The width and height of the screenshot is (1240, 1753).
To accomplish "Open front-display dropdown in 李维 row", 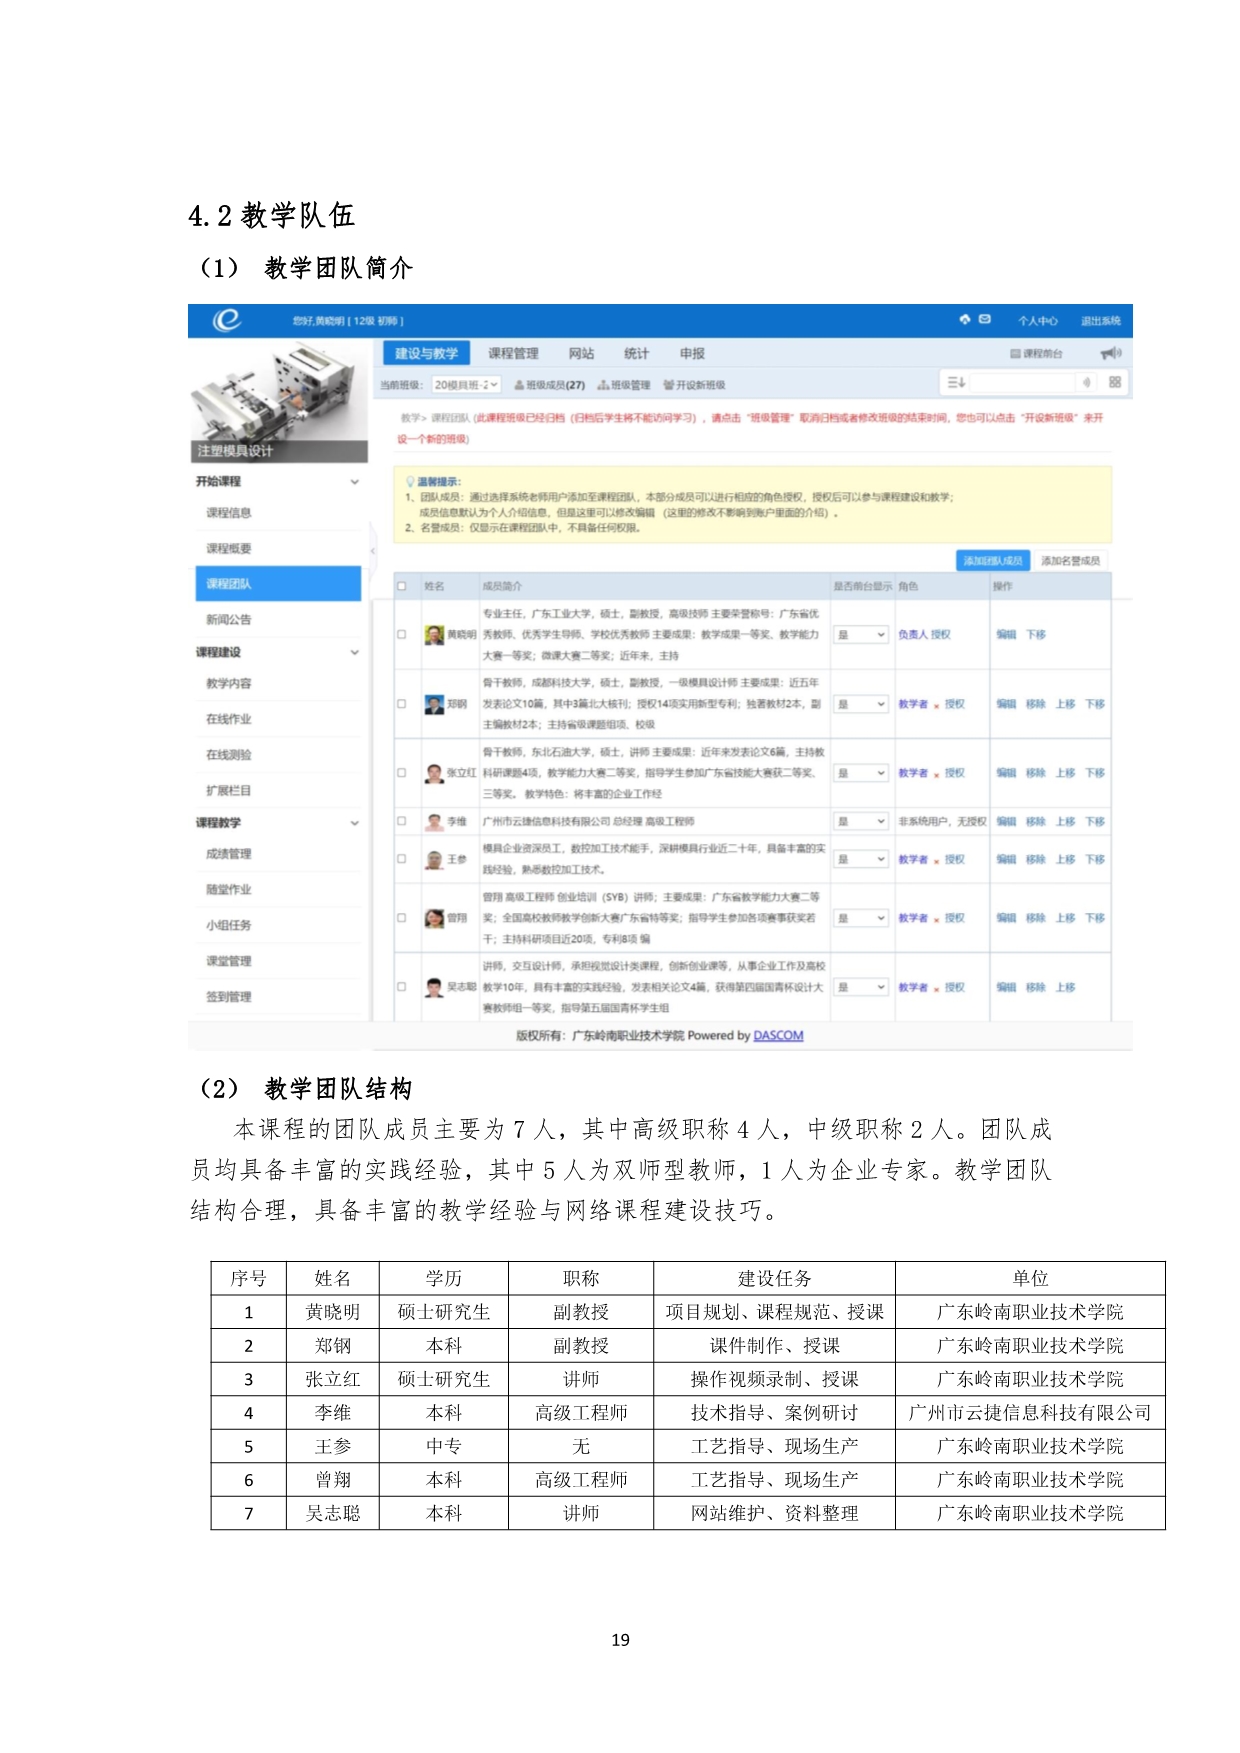I will [861, 821].
